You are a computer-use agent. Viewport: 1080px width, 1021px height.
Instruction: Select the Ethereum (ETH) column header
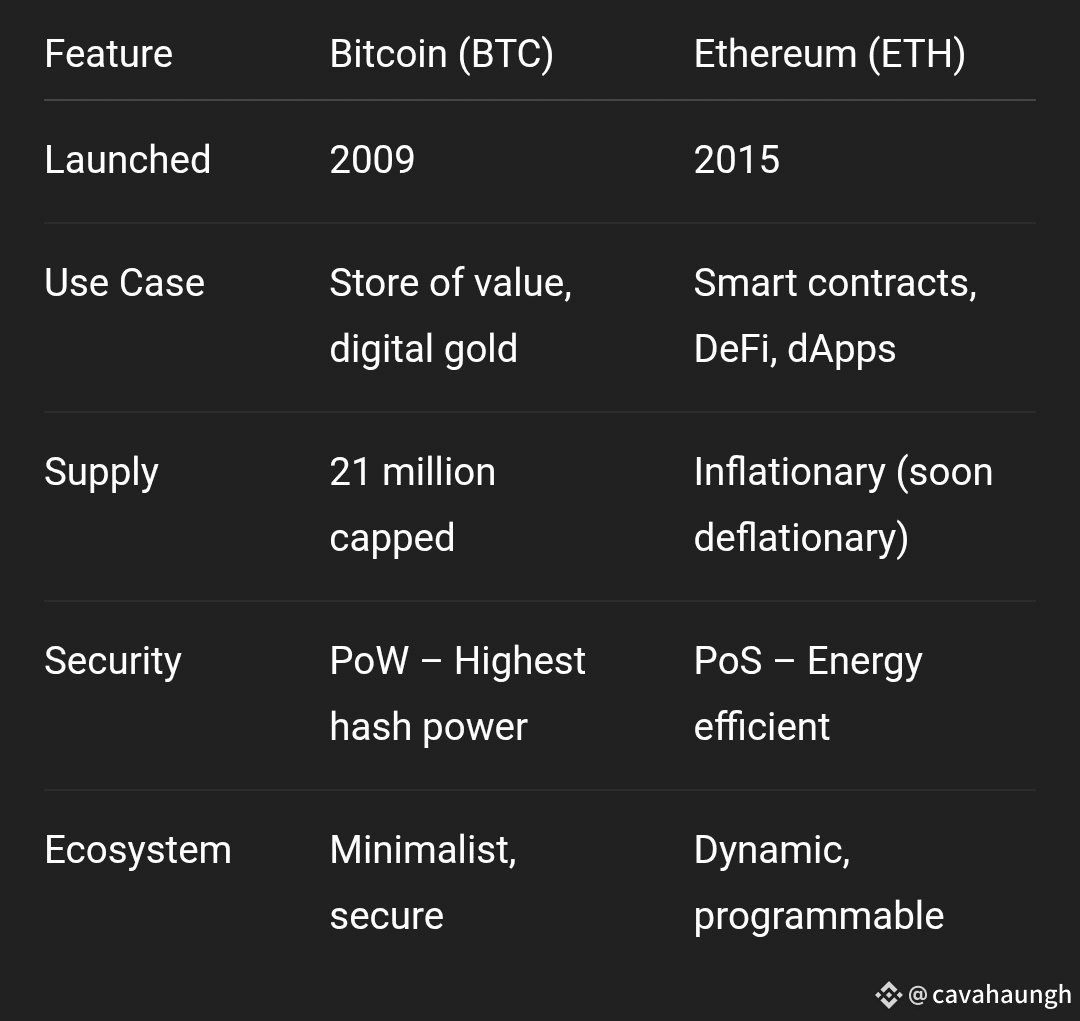(829, 54)
